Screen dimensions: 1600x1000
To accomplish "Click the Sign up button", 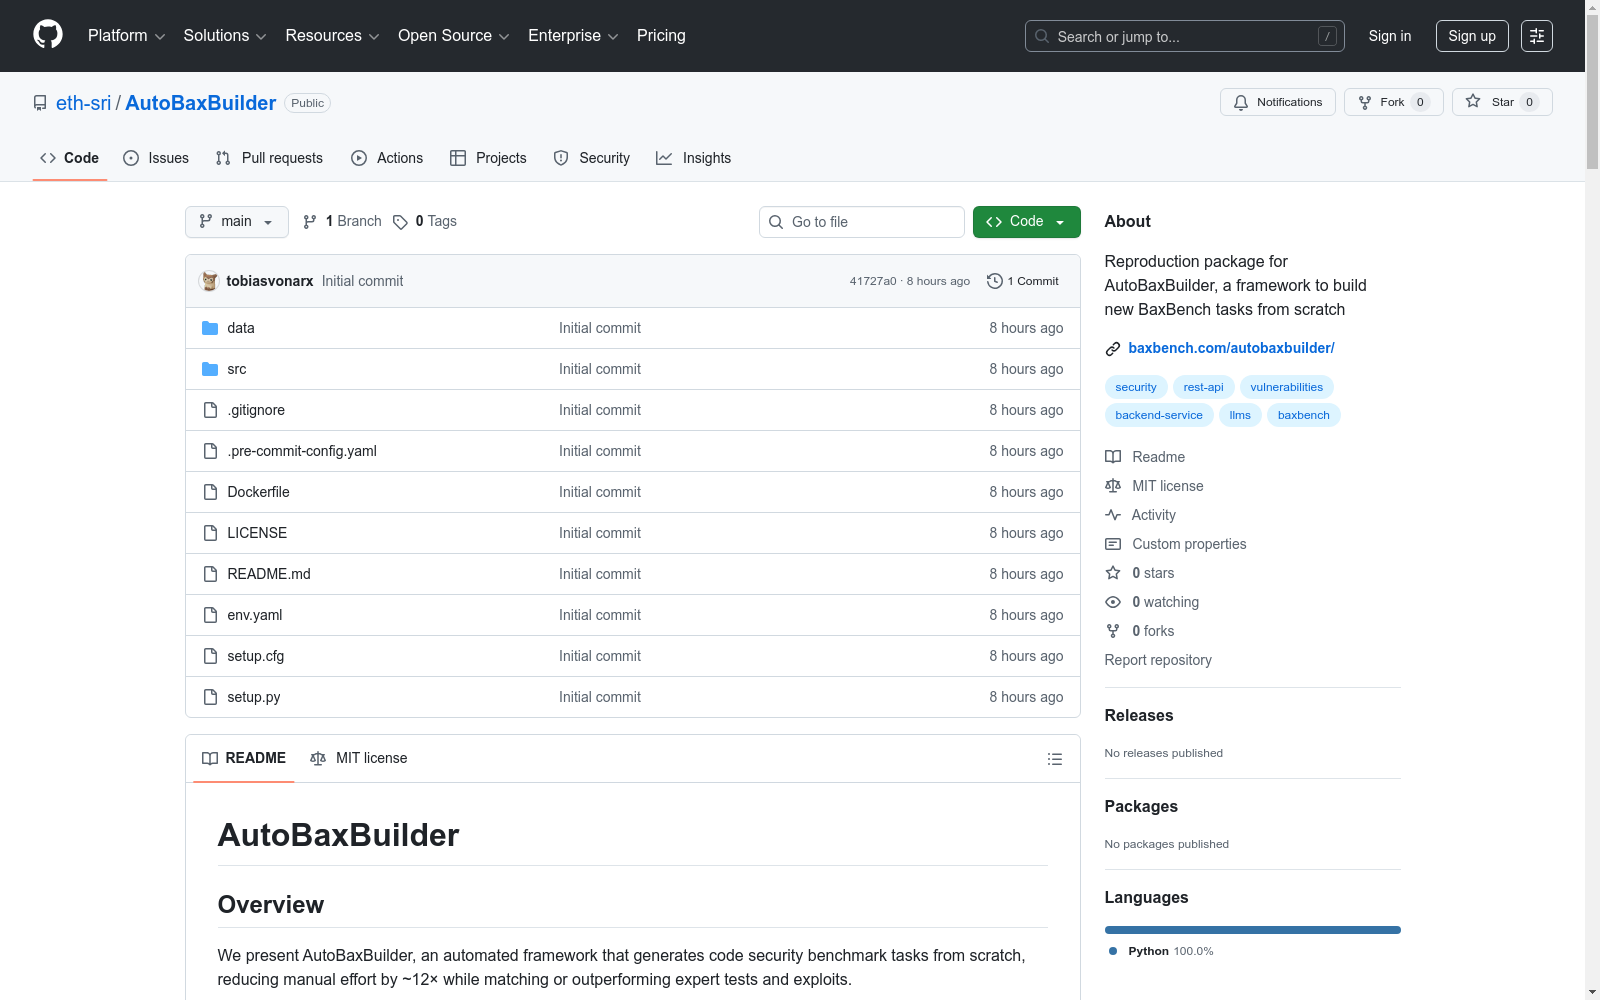I will coord(1472,36).
